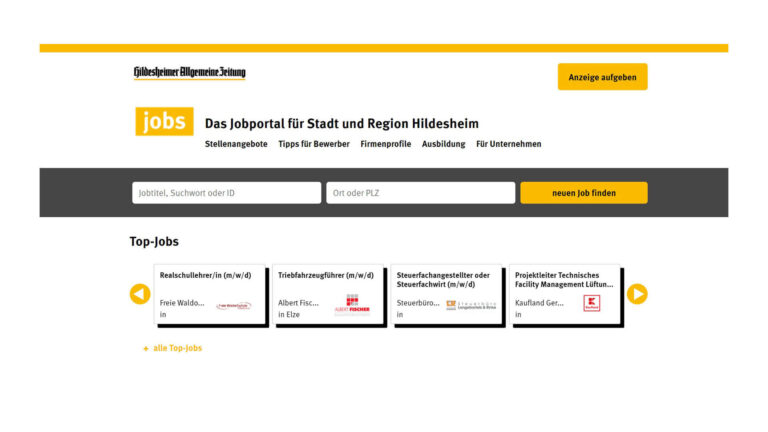The width and height of the screenshot is (768, 432).
Task: Click the Top-Jobs heading
Action: 154,242
